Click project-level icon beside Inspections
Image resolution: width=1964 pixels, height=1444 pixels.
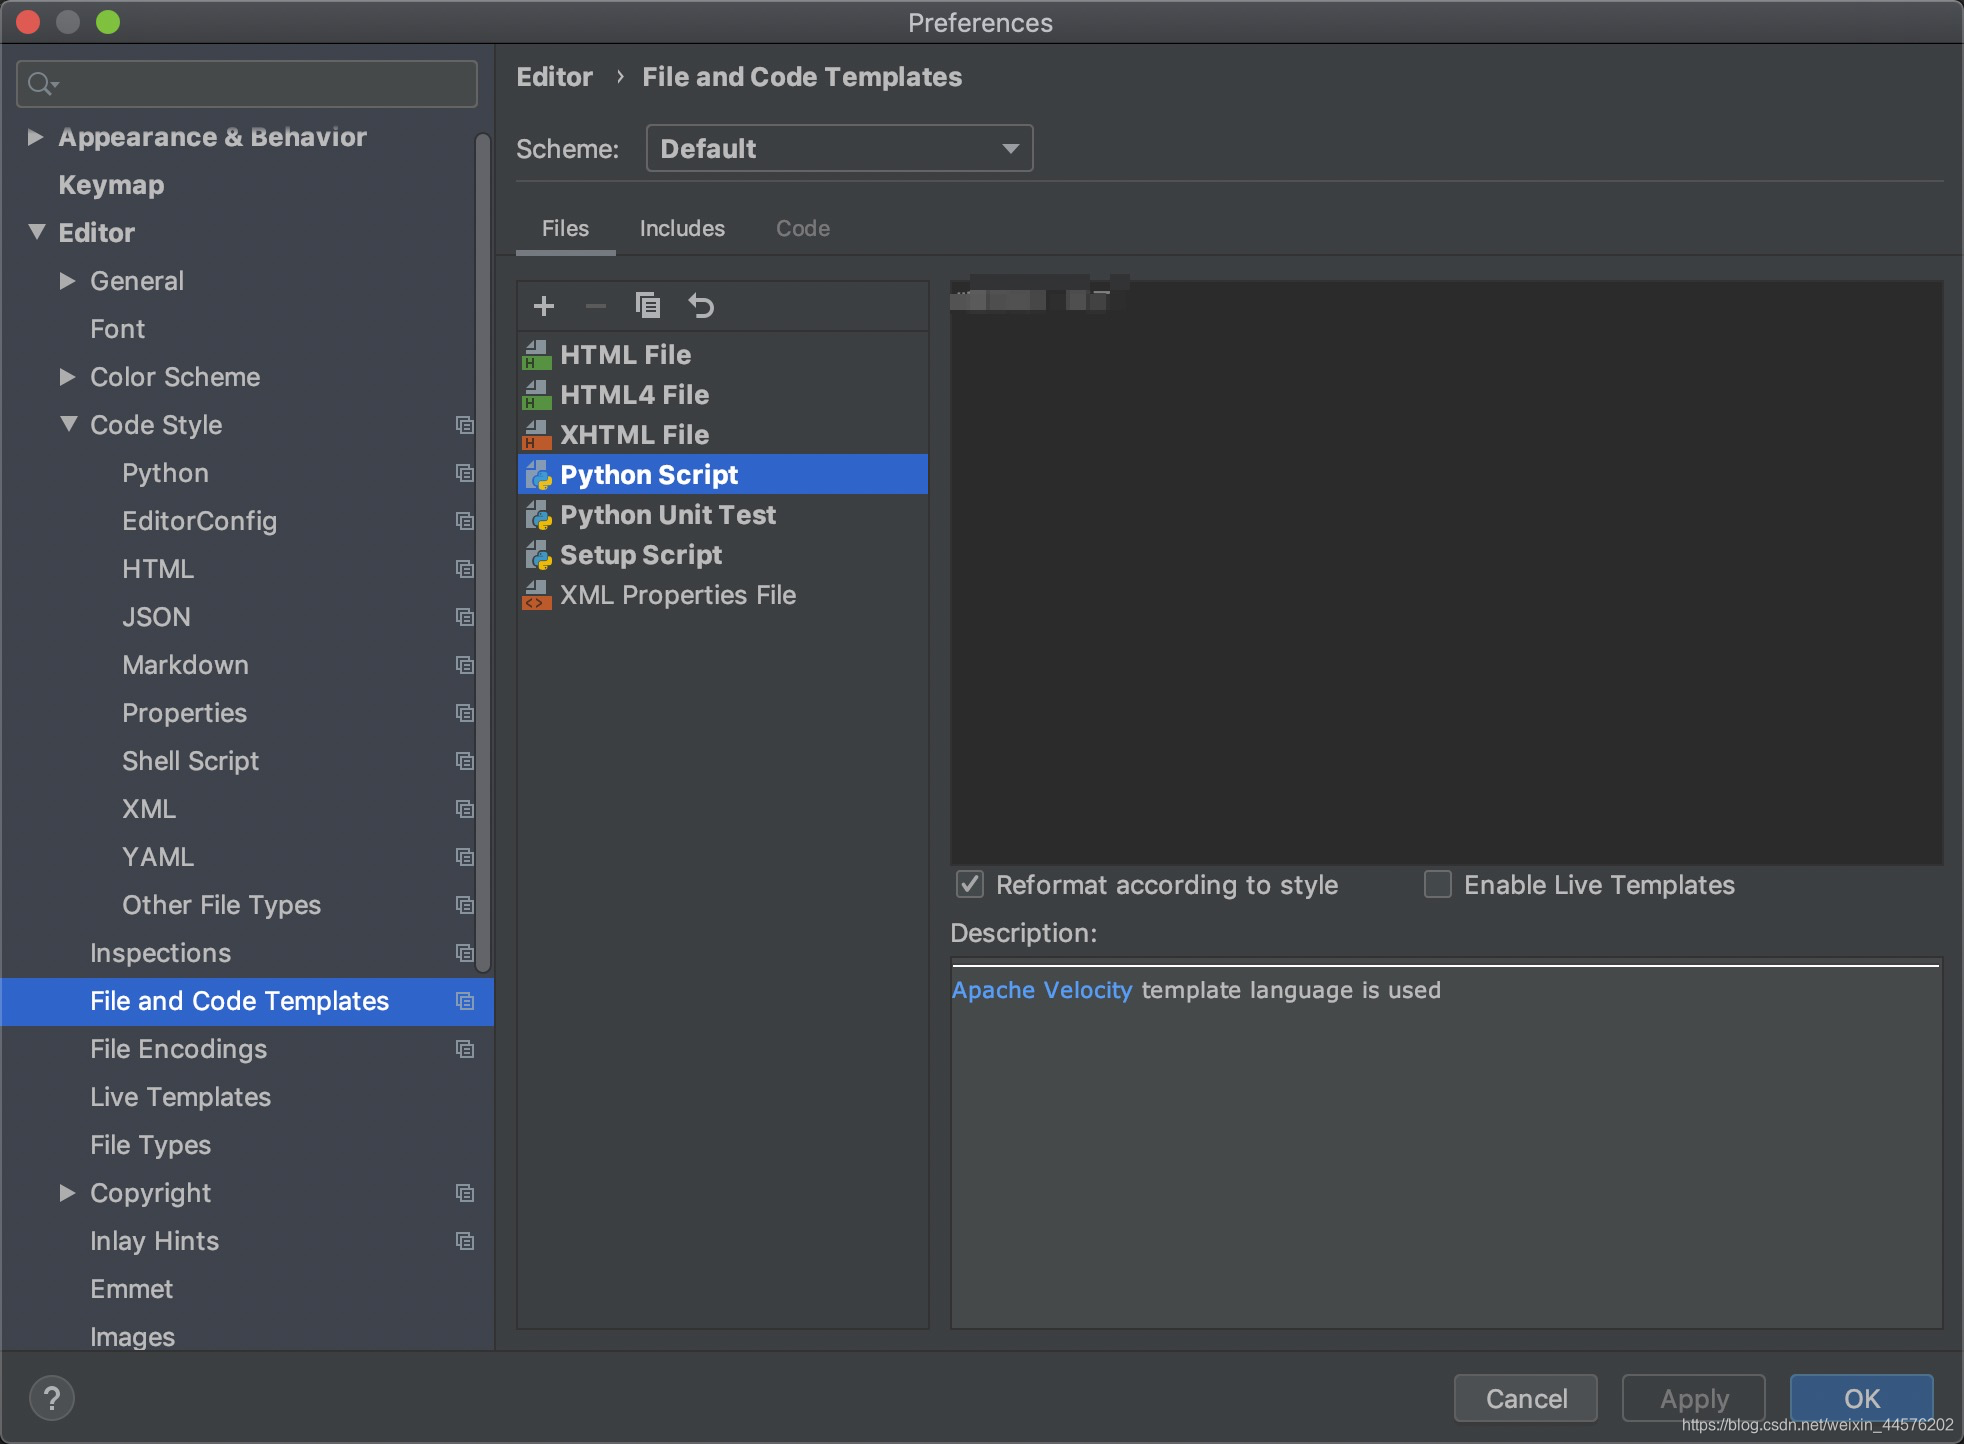pos(465,953)
